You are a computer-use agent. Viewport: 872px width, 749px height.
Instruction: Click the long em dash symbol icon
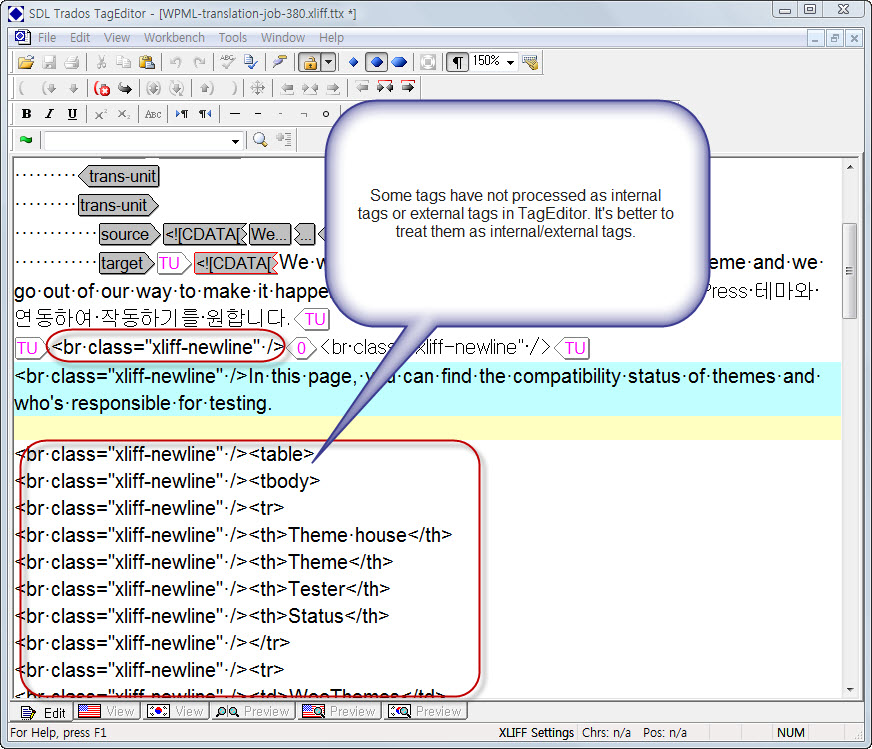235,114
